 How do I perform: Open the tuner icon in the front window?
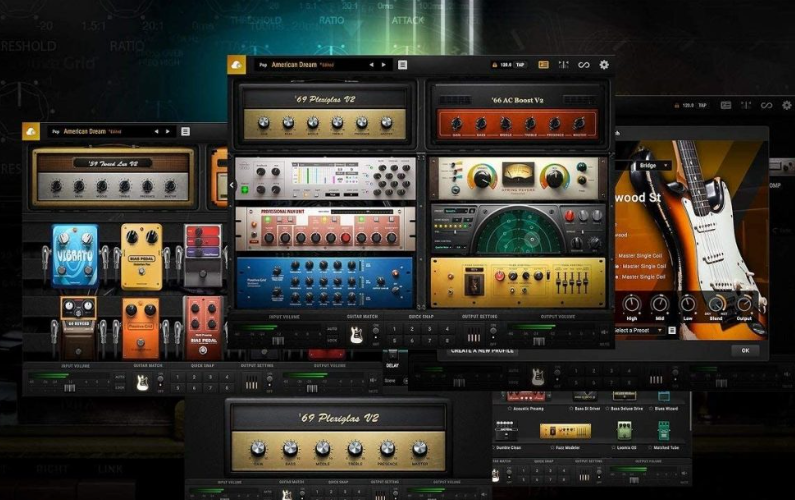(x=563, y=65)
